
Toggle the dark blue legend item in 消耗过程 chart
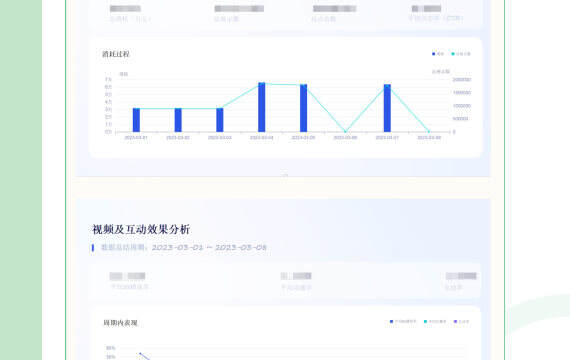click(x=438, y=54)
